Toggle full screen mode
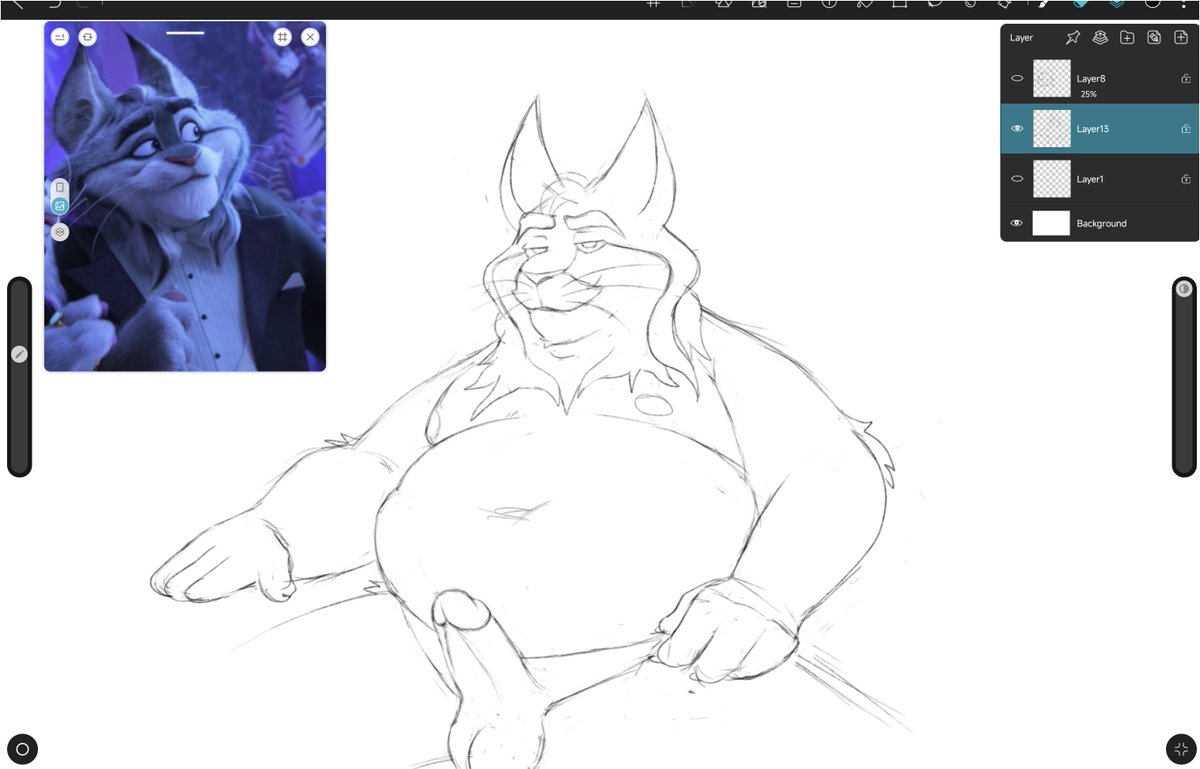Viewport: 1200px width, 769px height. click(1181, 748)
